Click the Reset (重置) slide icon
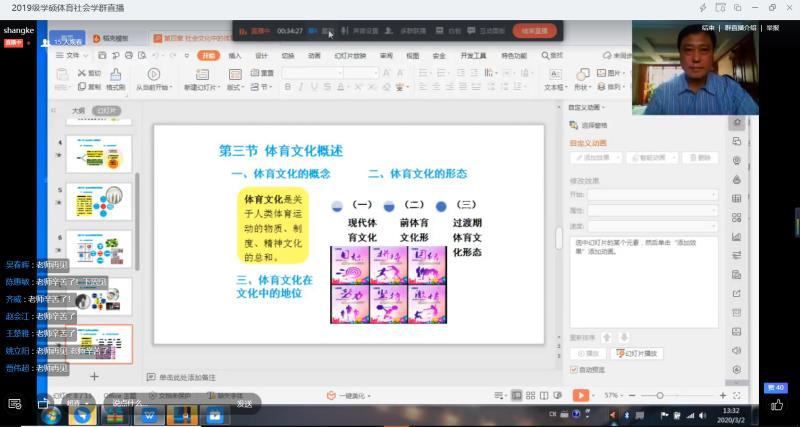 [256, 73]
